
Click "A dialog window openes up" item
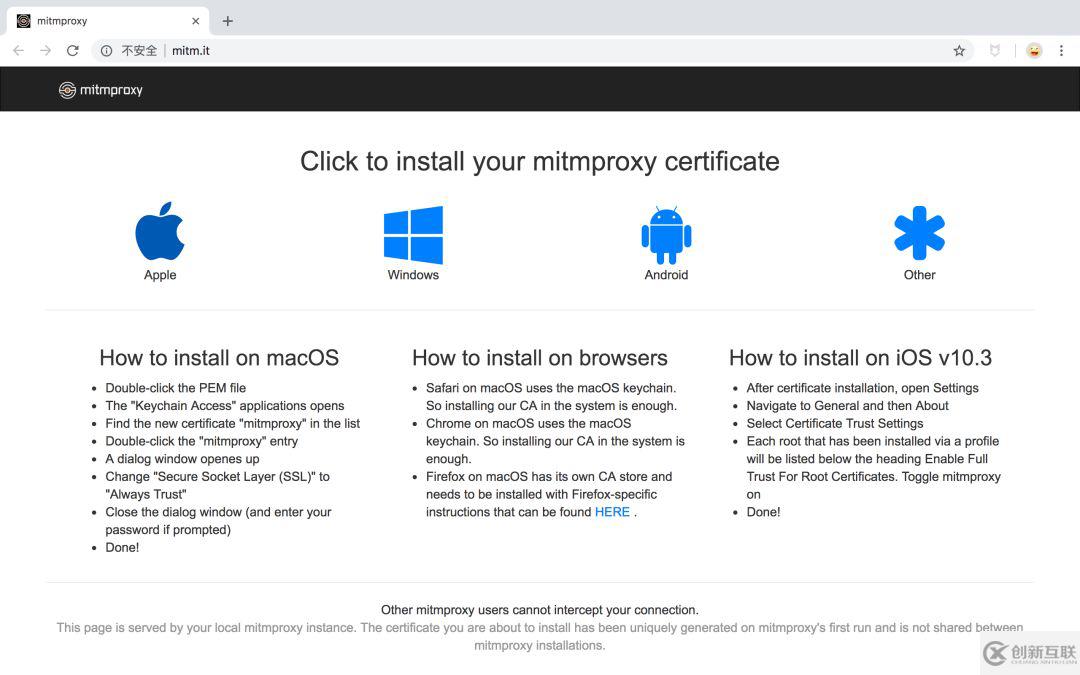point(183,459)
